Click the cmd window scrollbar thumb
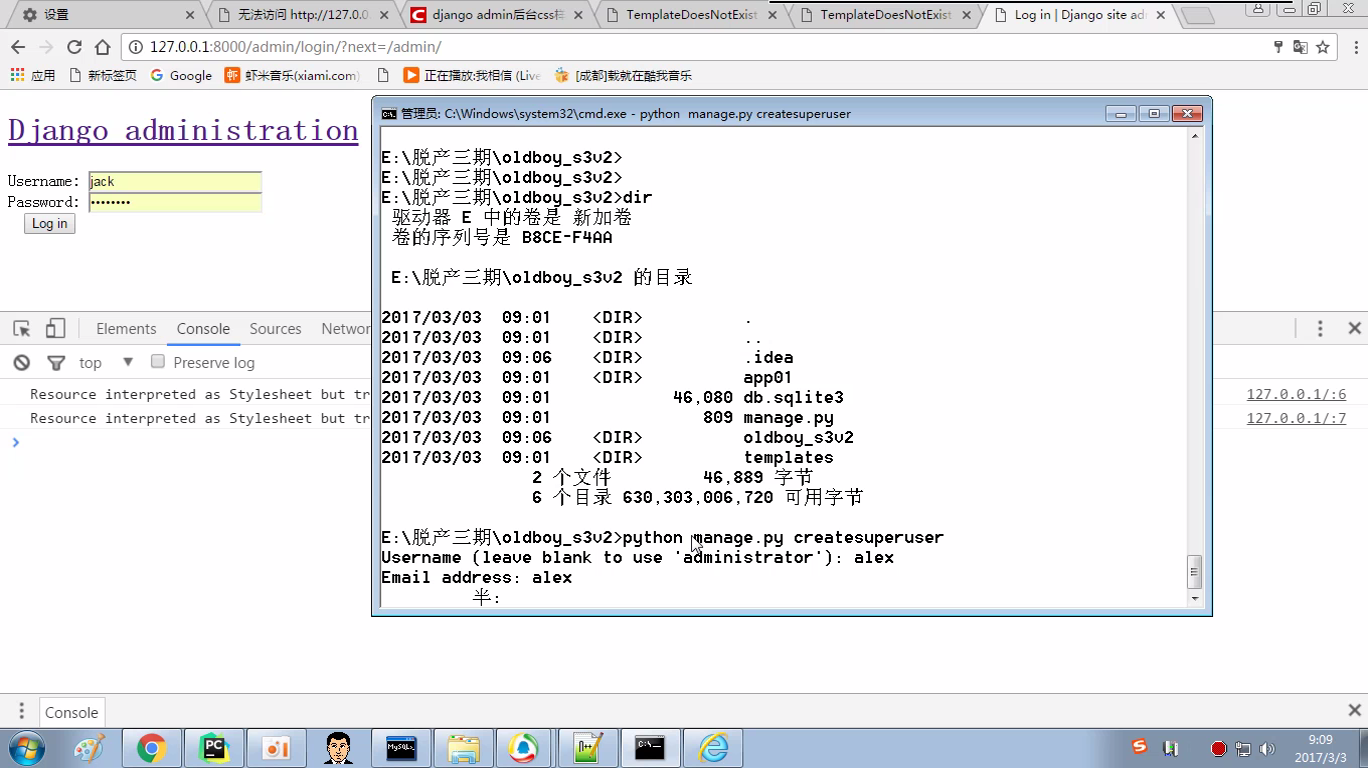 (1194, 571)
